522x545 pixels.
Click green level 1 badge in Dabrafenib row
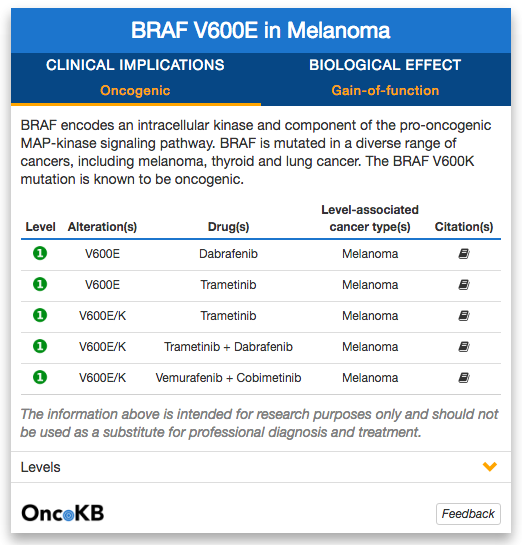click(40, 253)
